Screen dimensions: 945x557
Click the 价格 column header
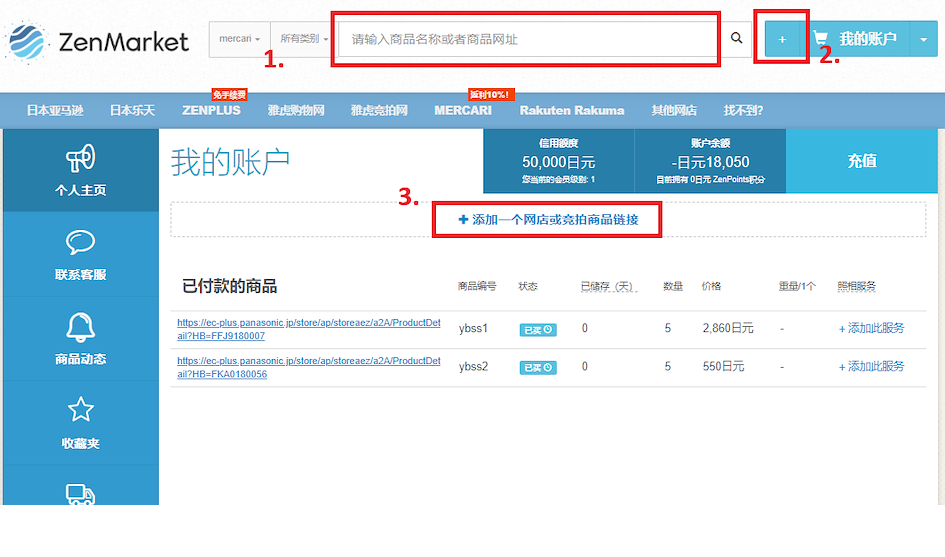click(x=711, y=286)
